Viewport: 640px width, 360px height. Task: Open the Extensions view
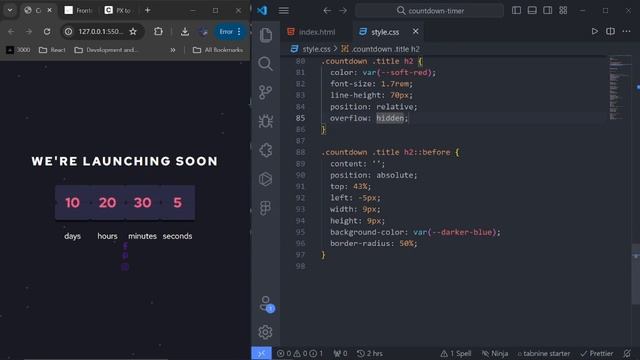(265, 150)
